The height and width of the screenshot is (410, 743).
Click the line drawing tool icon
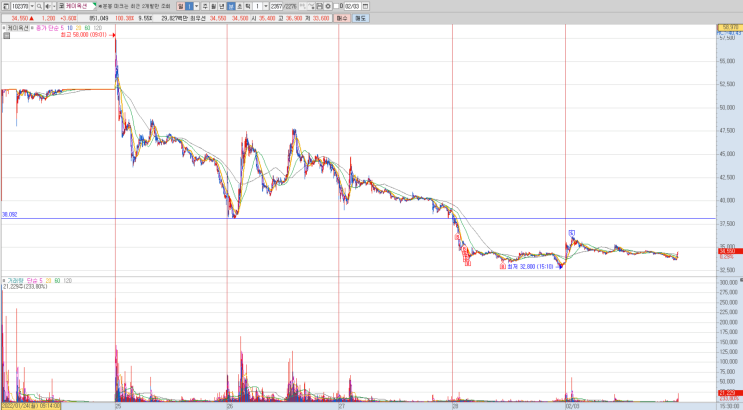[x=311, y=6]
